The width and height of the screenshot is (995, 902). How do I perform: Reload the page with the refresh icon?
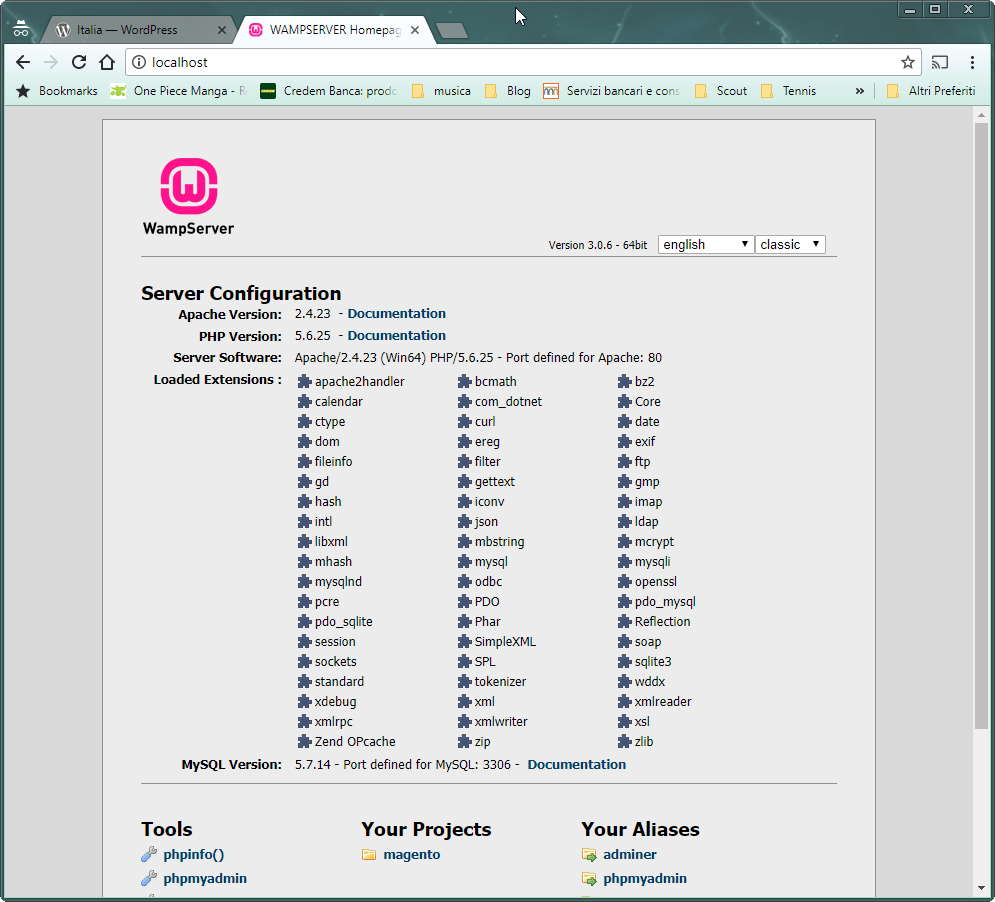coord(79,62)
